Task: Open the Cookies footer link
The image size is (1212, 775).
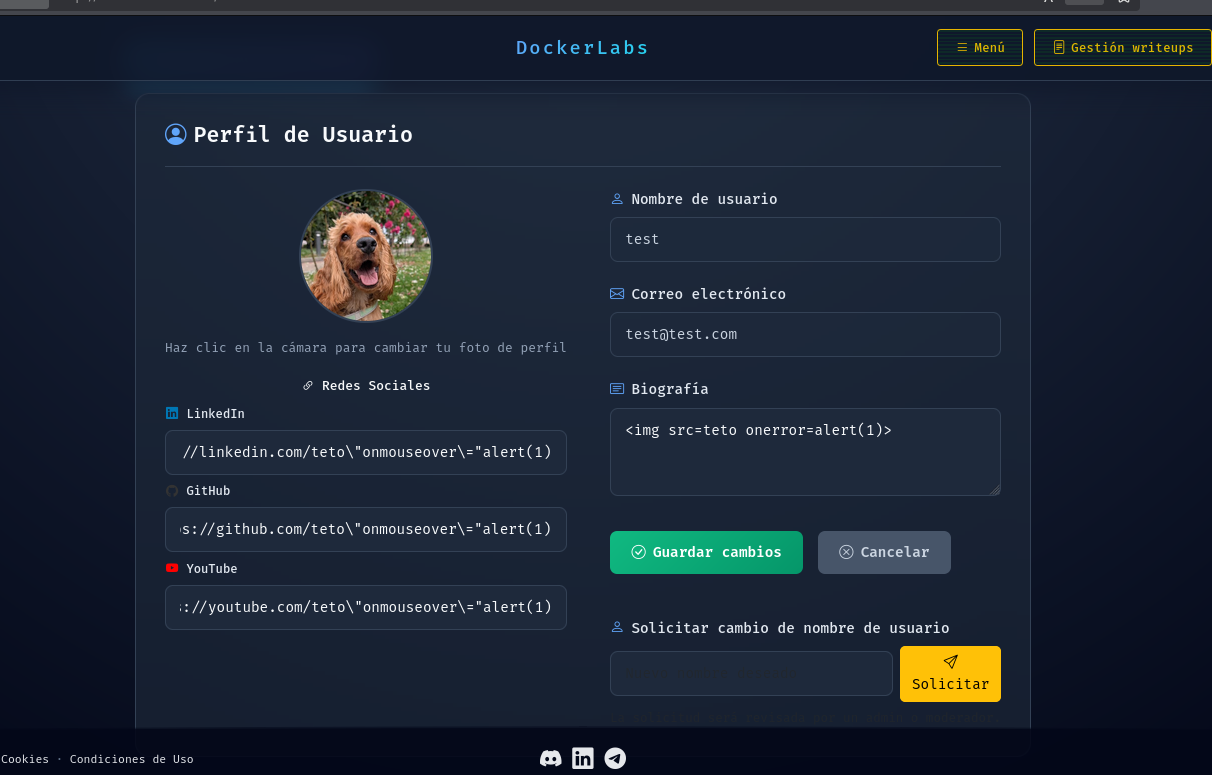Action: click(x=24, y=759)
